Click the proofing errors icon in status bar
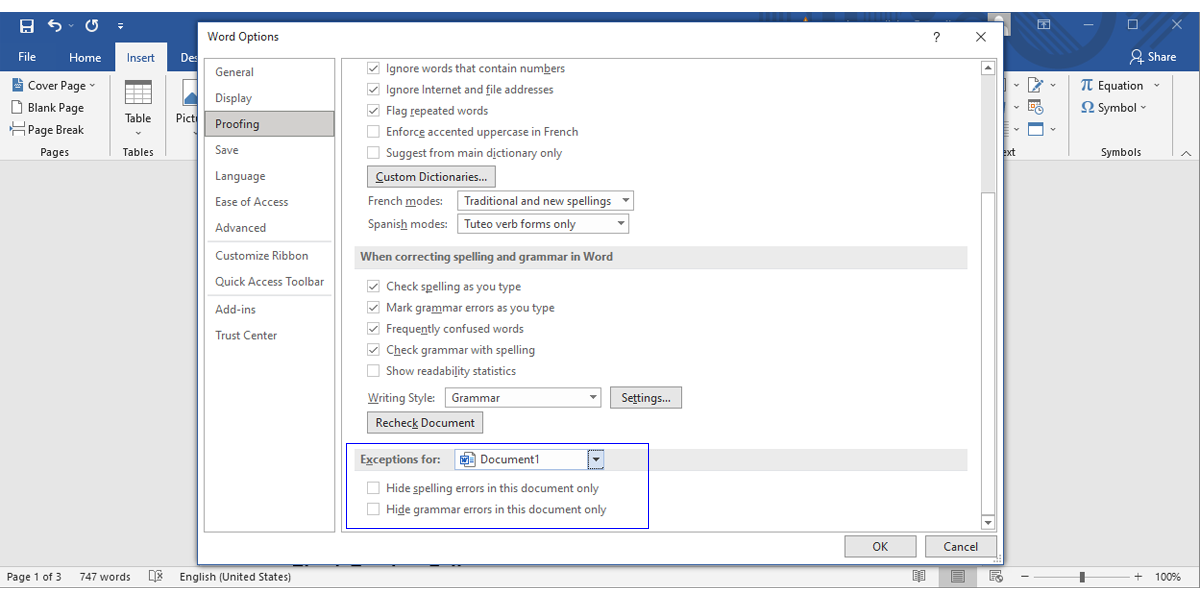The image size is (1200, 600). click(156, 577)
